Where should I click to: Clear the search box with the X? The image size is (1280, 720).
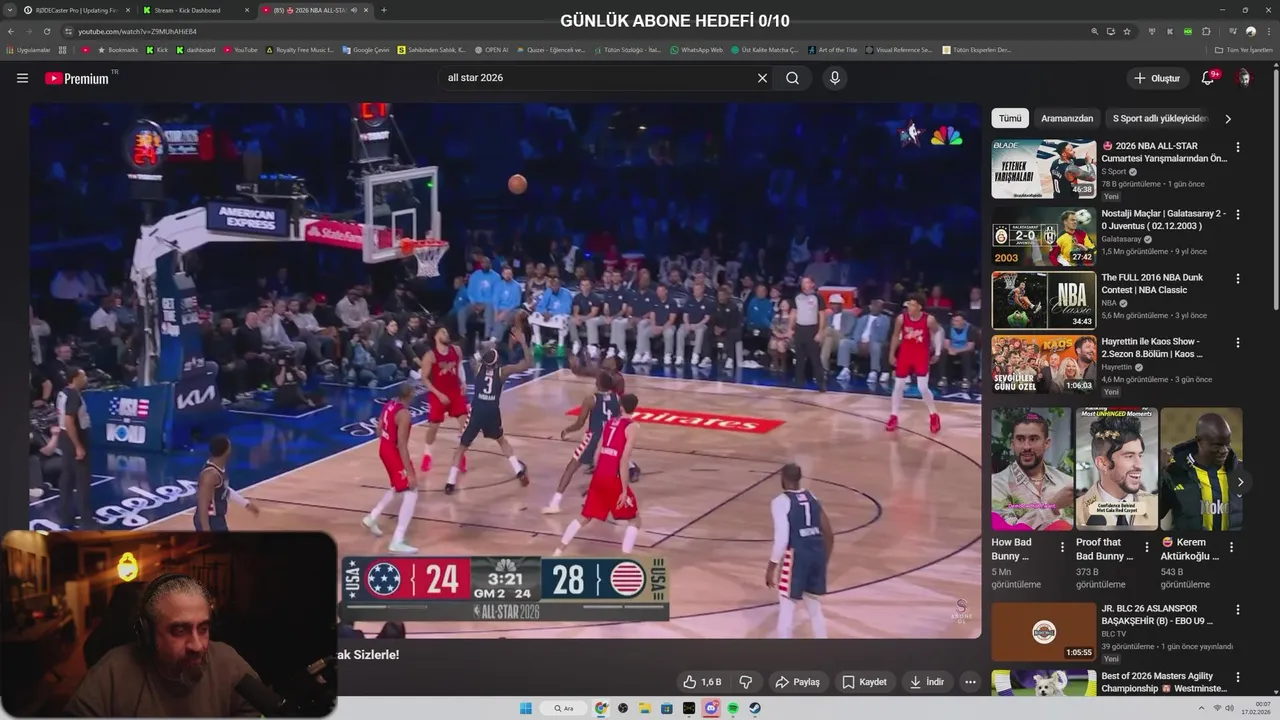point(762,78)
